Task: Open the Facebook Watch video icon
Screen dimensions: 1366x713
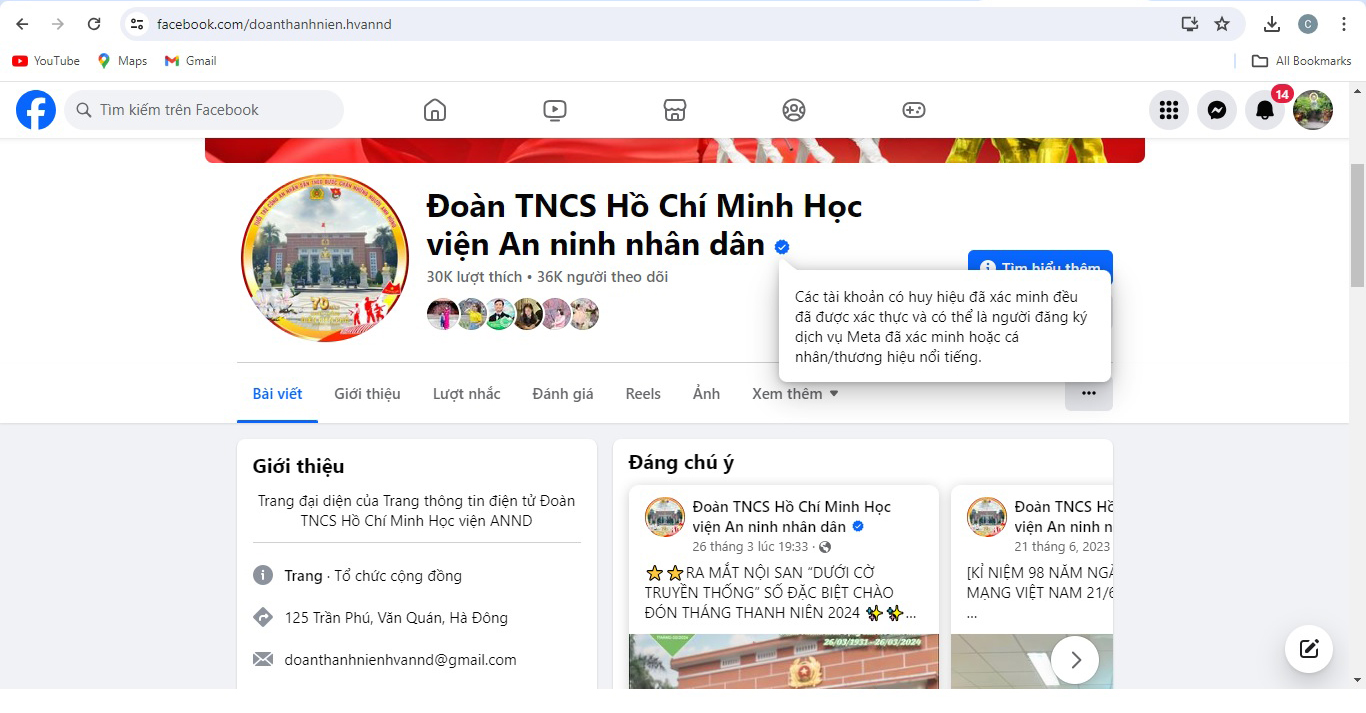Action: tap(555, 110)
